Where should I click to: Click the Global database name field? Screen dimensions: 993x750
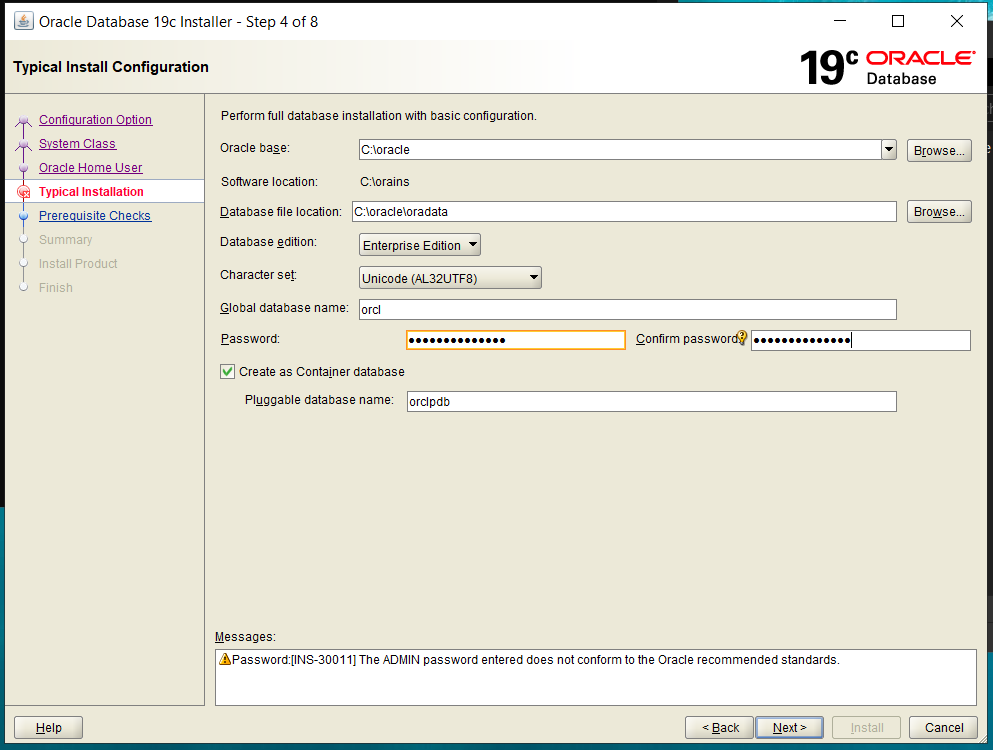(x=628, y=310)
